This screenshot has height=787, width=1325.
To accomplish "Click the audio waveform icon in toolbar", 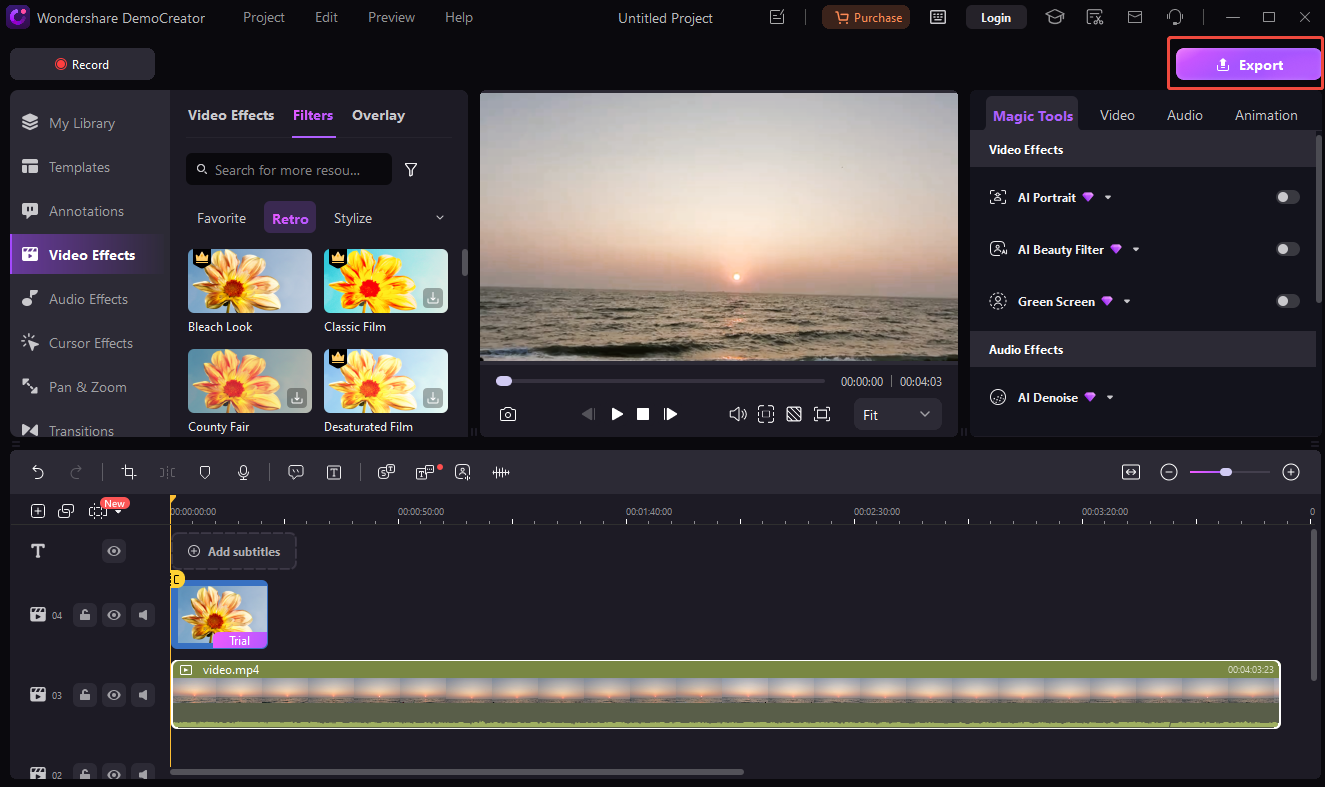I will pos(501,472).
